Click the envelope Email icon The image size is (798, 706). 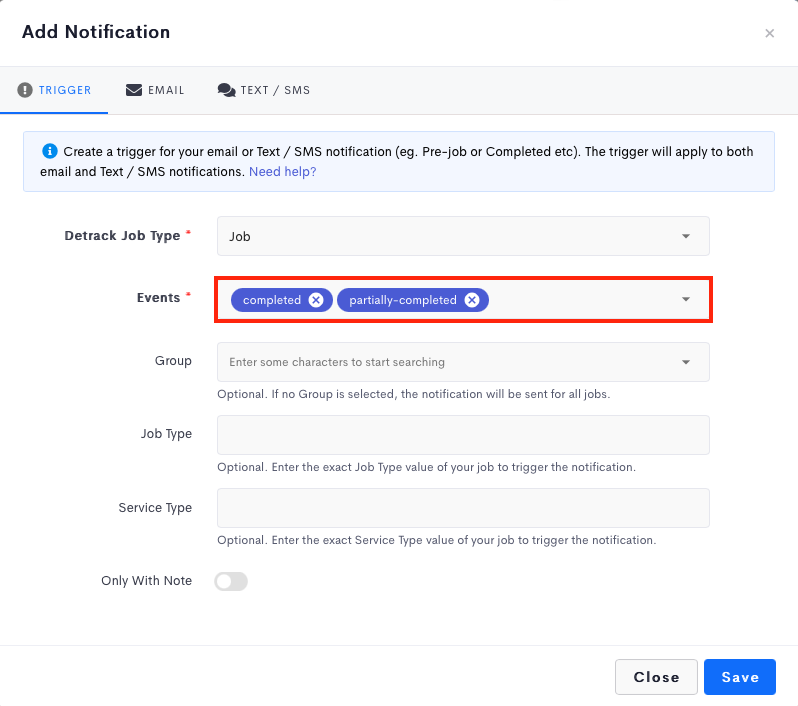134,90
